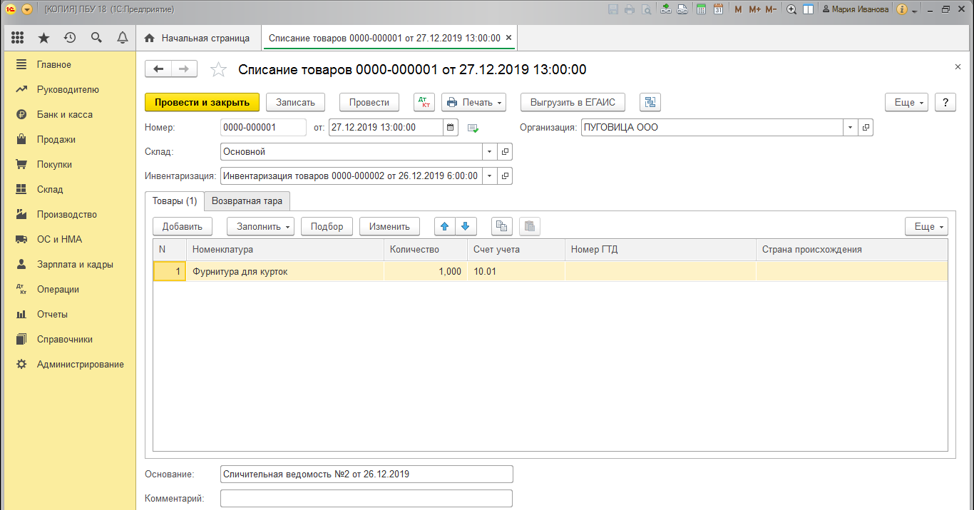Viewport: 974px width, 510px height.
Task: Move row down with blue arrow
Action: [465, 226]
